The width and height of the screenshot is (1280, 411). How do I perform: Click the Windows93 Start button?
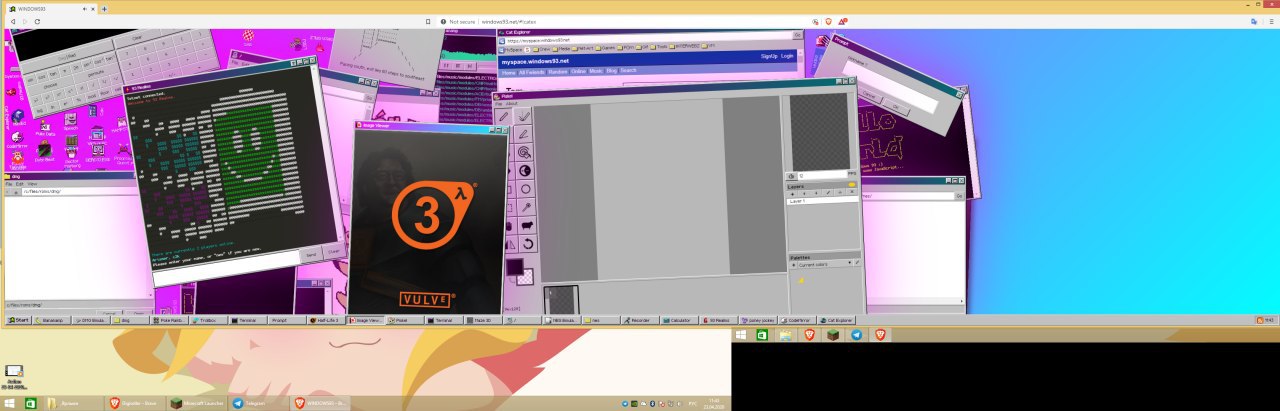point(17,320)
